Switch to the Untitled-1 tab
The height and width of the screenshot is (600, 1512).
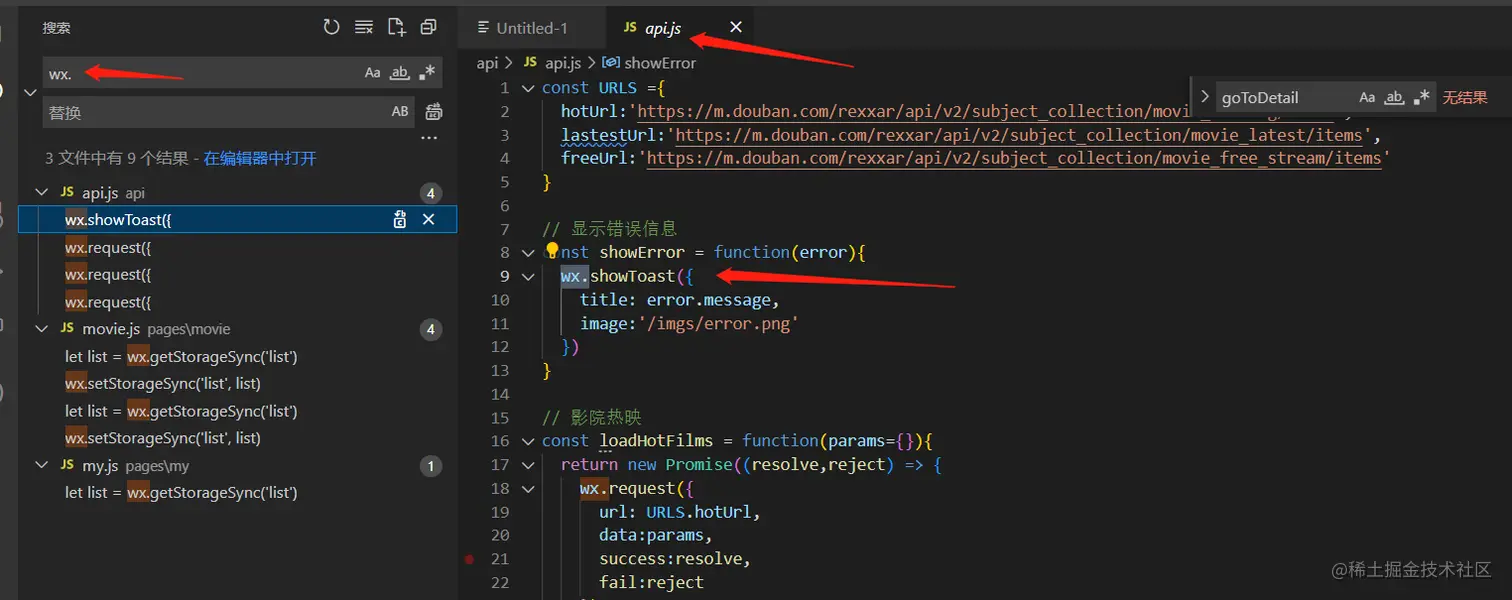click(x=531, y=27)
